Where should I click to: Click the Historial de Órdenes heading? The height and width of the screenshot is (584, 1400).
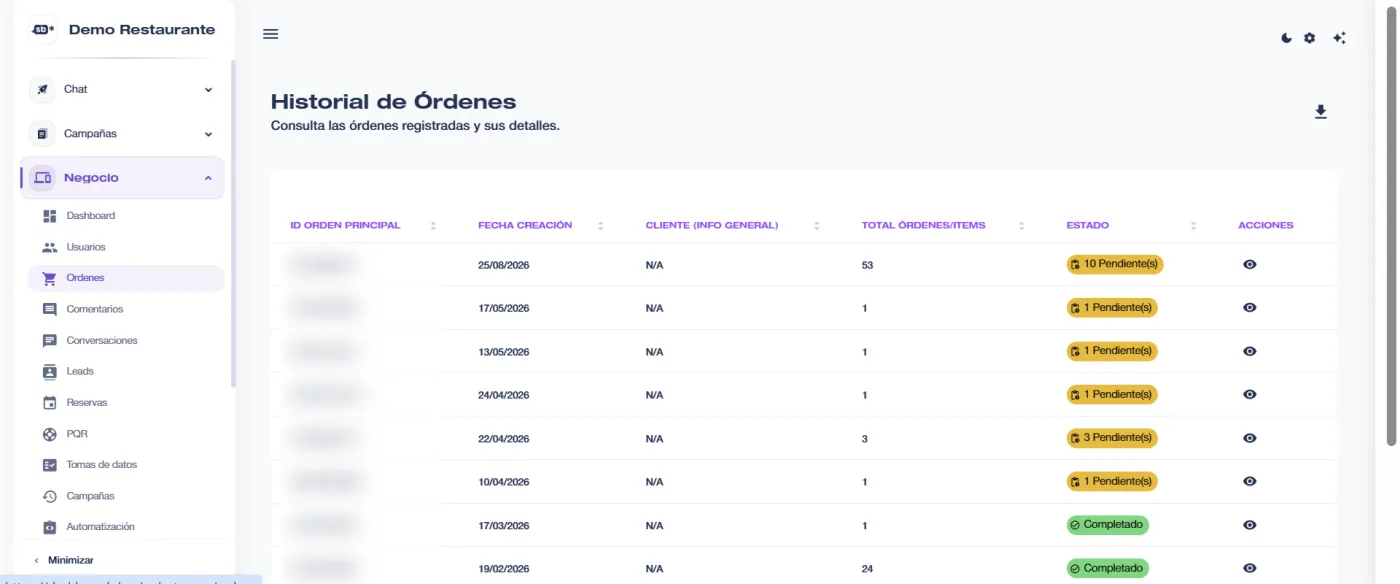click(393, 101)
